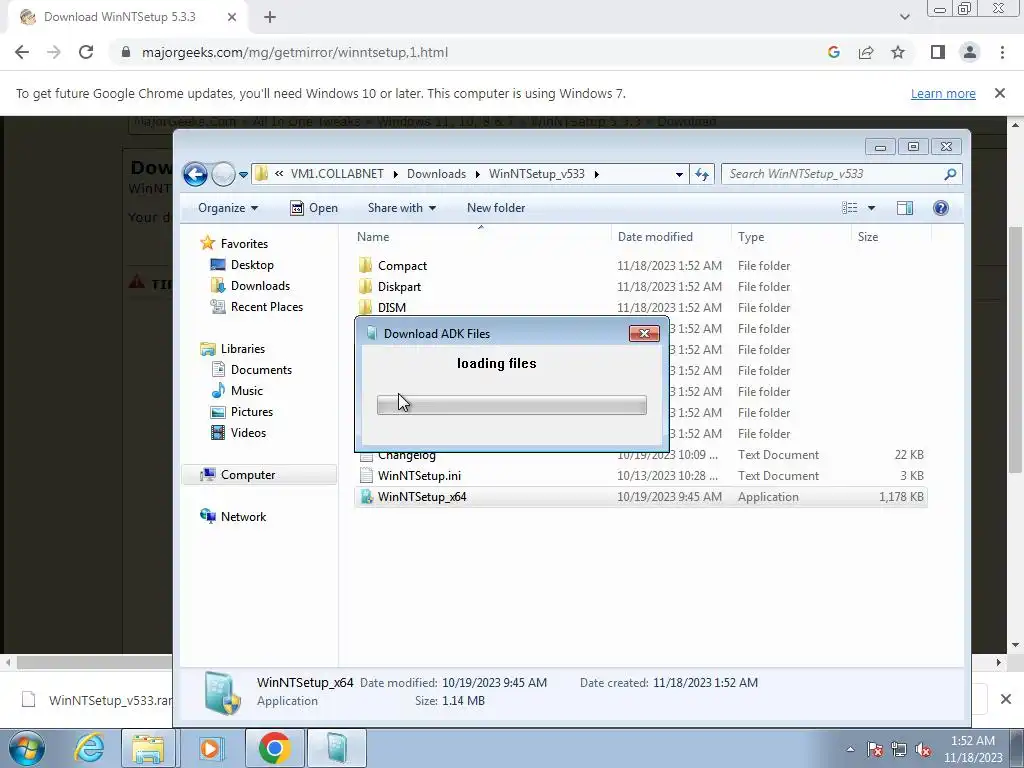Close the Download ADK Files dialog
The image size is (1024, 768).
tap(644, 333)
